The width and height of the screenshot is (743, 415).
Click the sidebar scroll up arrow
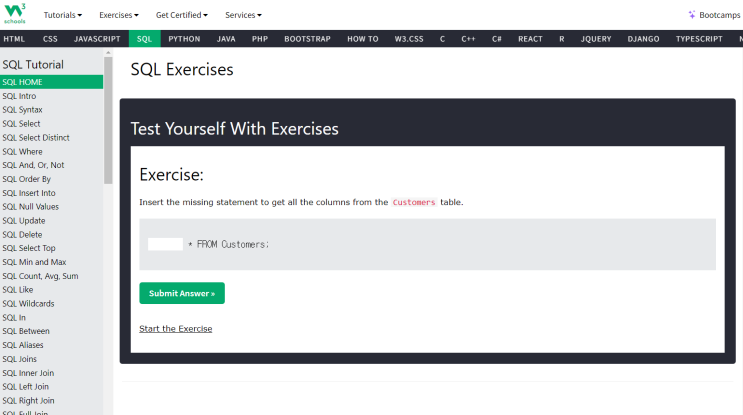(108, 53)
